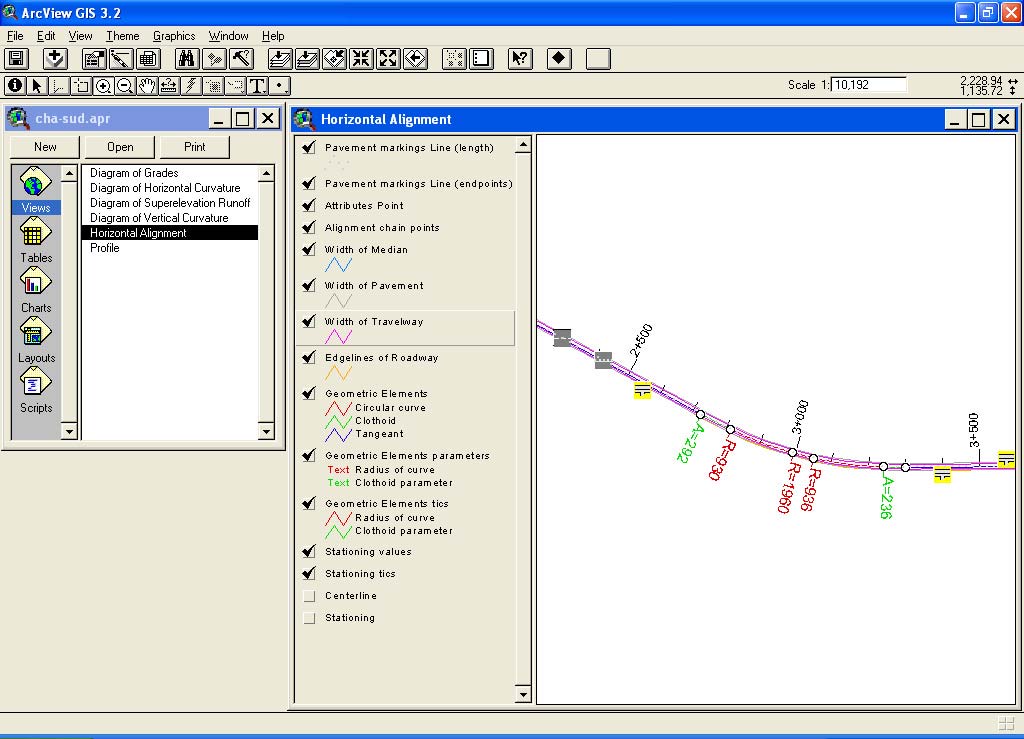Viewport: 1024px width, 739px height.
Task: Select the Select Feature tool
Action: click(81, 86)
